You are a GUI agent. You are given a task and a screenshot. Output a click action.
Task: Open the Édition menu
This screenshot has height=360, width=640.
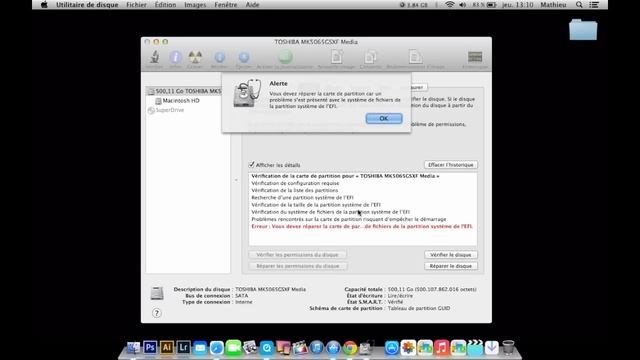(x=165, y=5)
